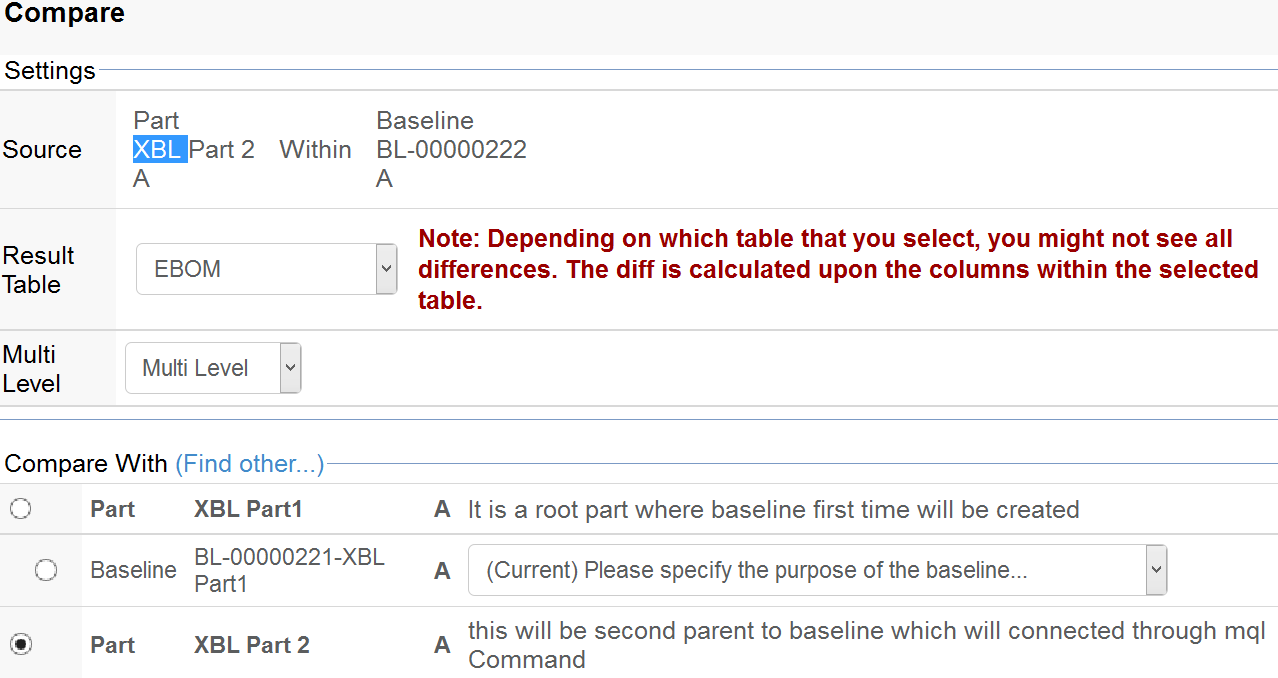Click the Result Table row label

coord(38,269)
